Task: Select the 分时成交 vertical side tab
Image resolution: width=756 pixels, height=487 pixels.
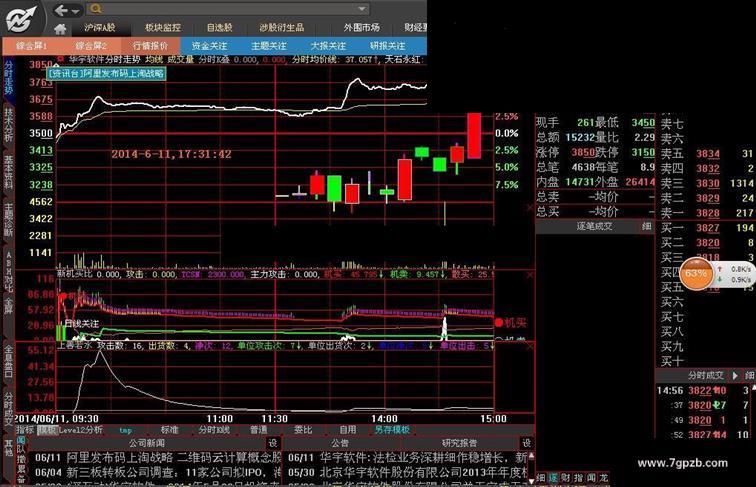Action: (x=9, y=409)
